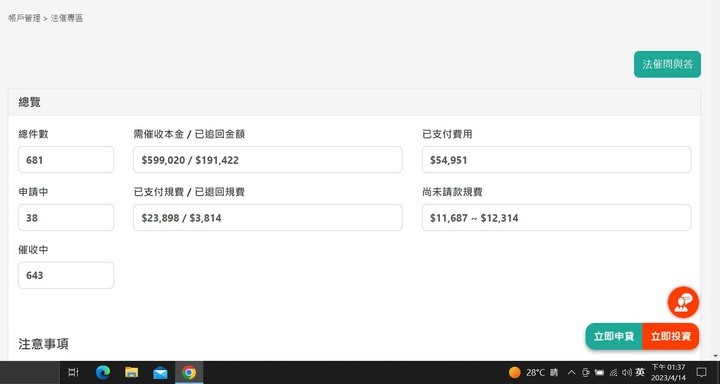Open File Explorer from the taskbar

[x=131, y=373]
